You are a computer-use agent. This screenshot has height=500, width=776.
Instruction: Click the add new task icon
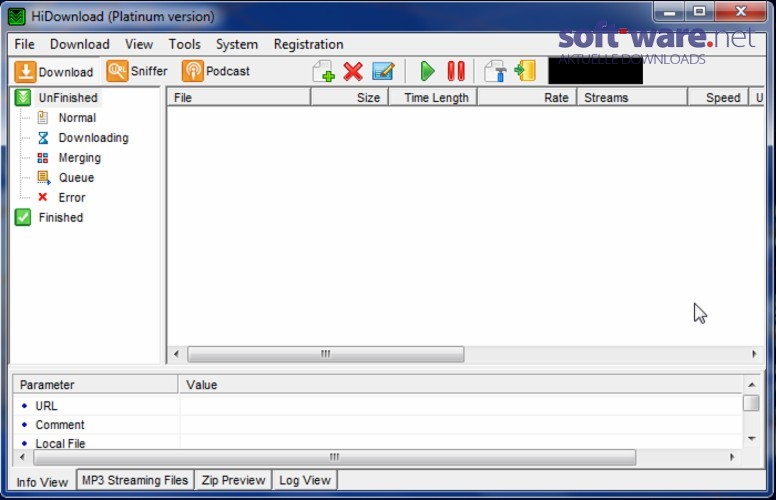point(324,71)
